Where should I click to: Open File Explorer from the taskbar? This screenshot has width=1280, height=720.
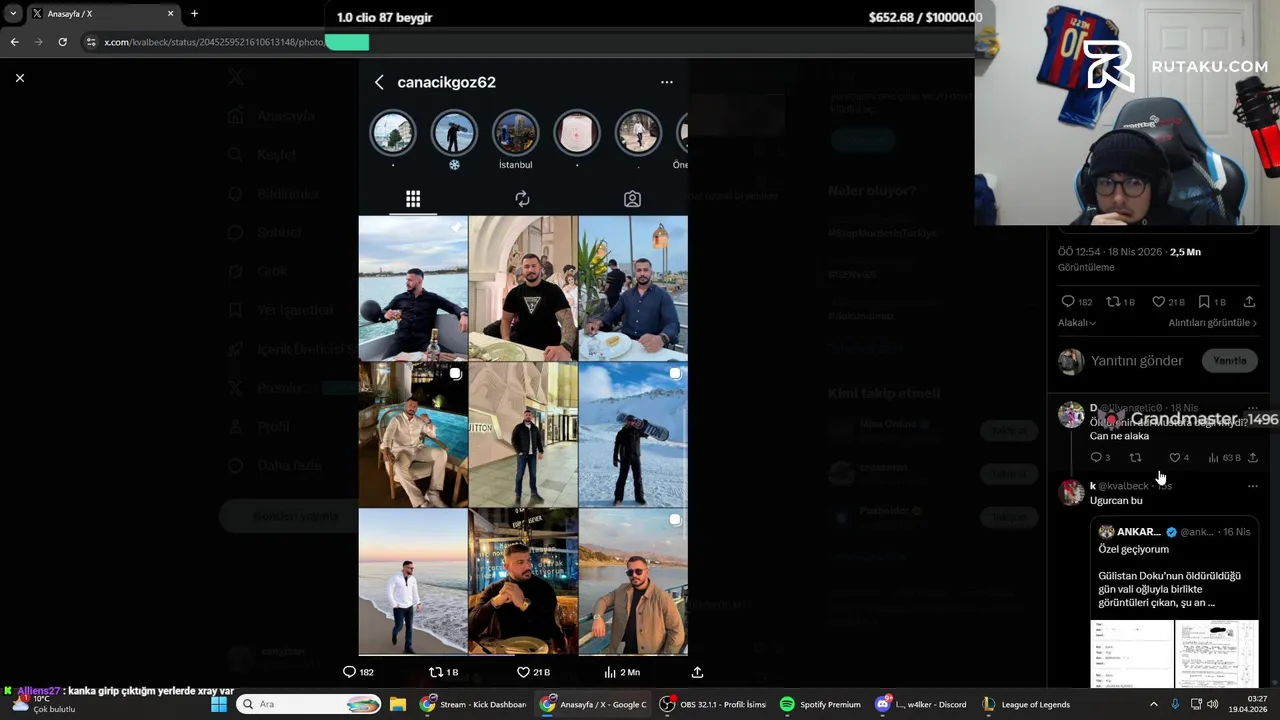tap(397, 704)
